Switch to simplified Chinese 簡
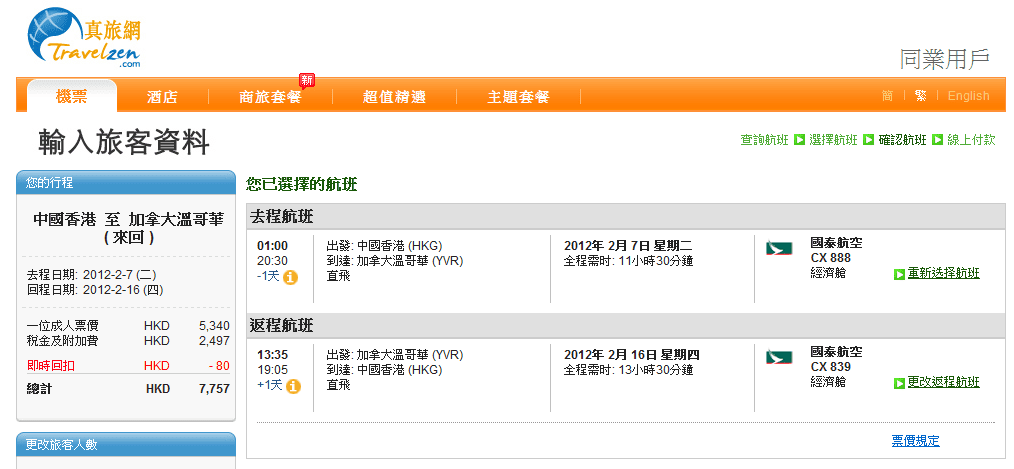This screenshot has width=1014, height=469. pos(887,96)
